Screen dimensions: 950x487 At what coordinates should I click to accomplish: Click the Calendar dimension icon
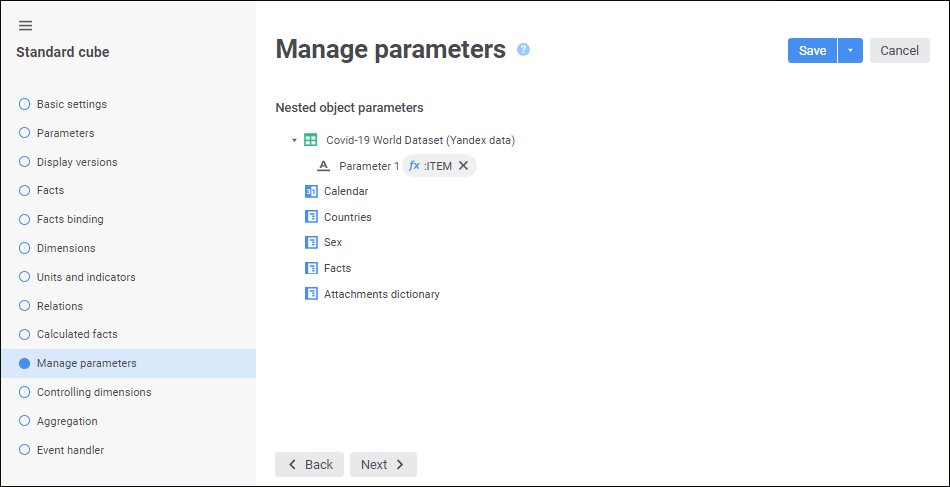click(311, 191)
